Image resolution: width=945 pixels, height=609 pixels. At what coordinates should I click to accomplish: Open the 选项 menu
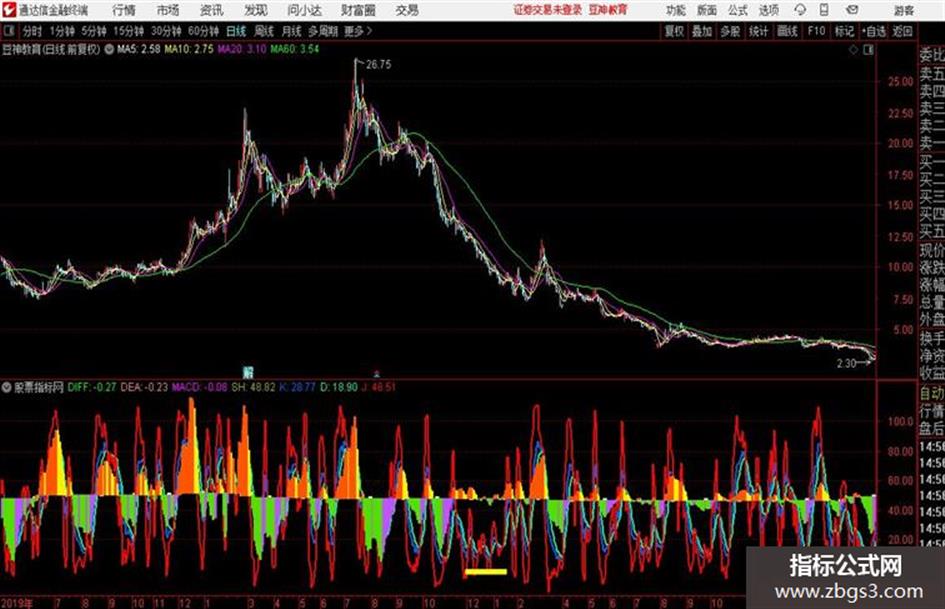(768, 10)
